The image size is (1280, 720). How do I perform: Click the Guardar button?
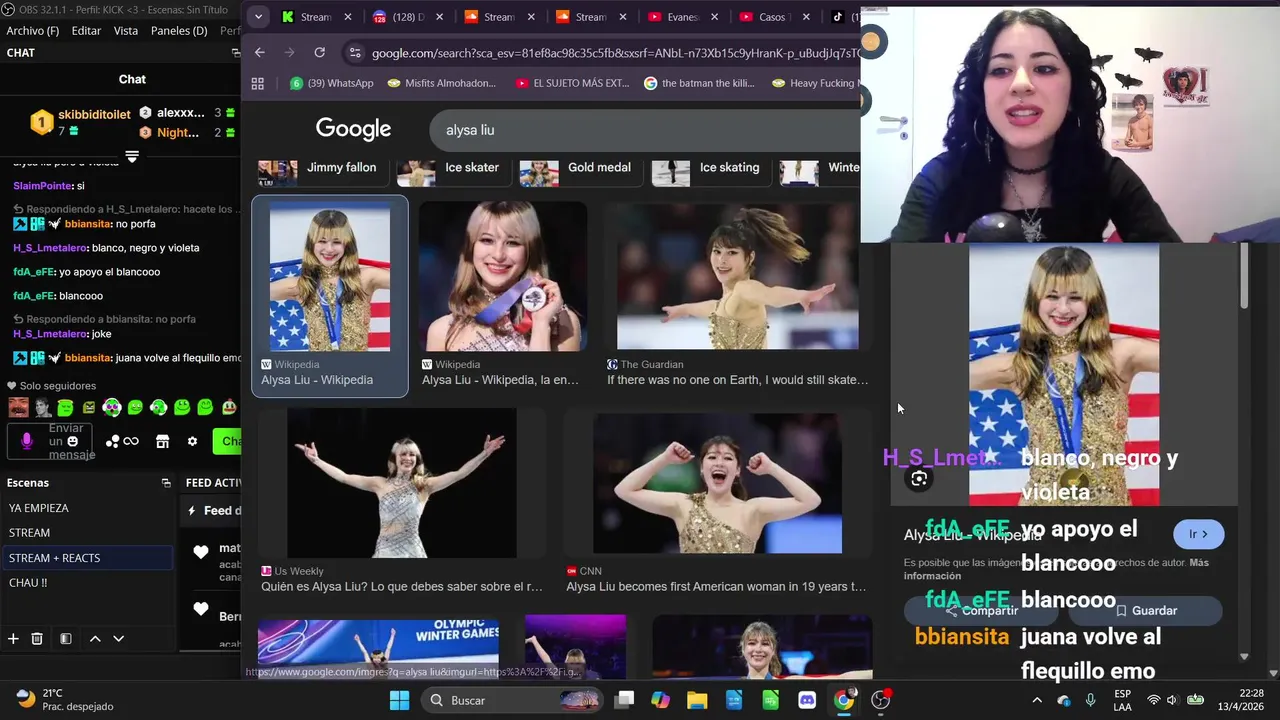(1145, 610)
